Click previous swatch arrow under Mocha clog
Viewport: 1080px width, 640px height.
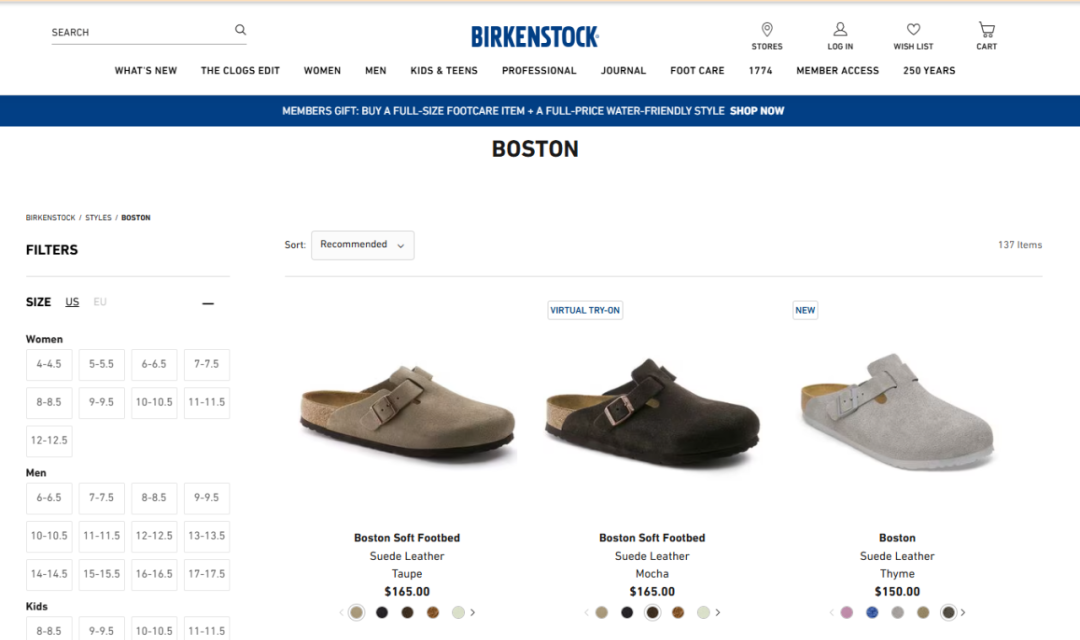tap(586, 612)
